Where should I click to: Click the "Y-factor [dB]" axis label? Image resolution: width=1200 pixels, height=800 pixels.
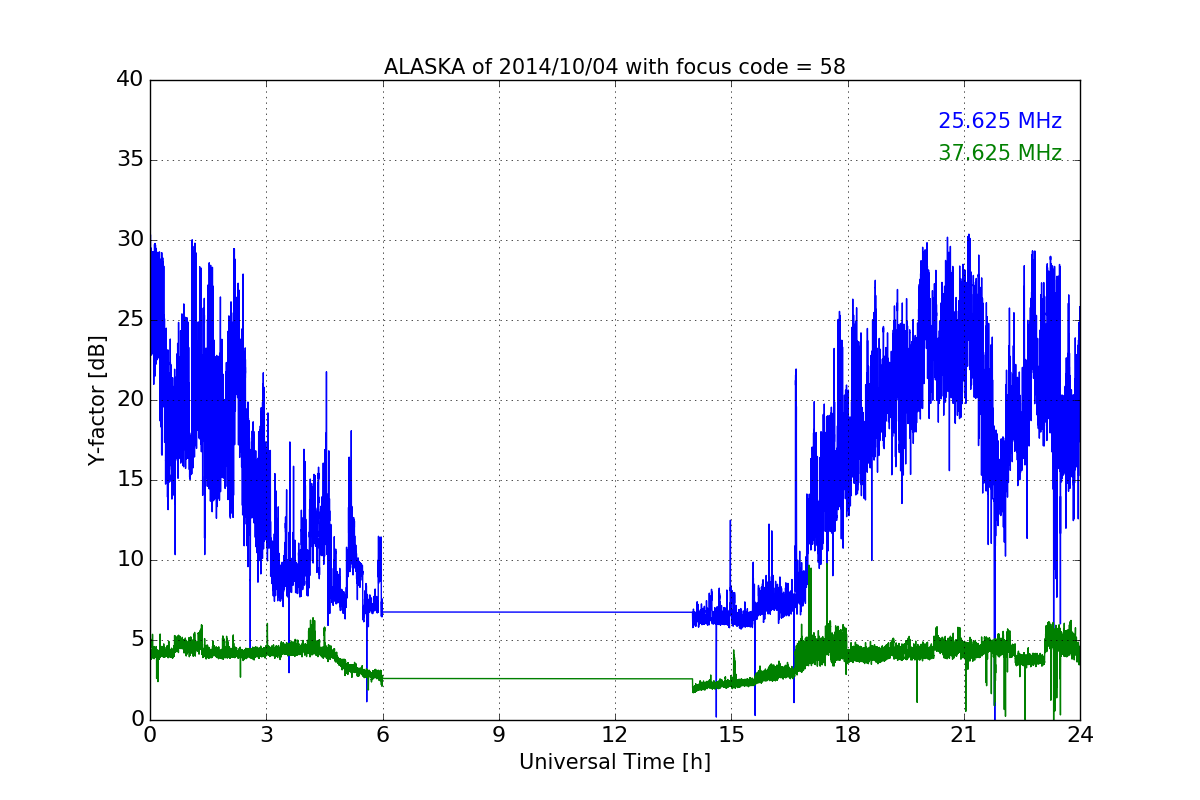click(97, 400)
